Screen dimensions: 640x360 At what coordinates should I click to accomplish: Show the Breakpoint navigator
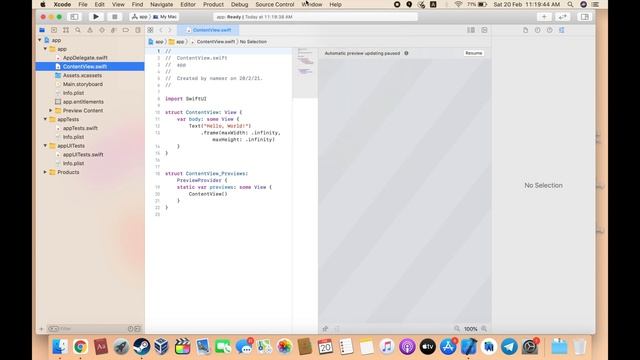[x=126, y=30]
